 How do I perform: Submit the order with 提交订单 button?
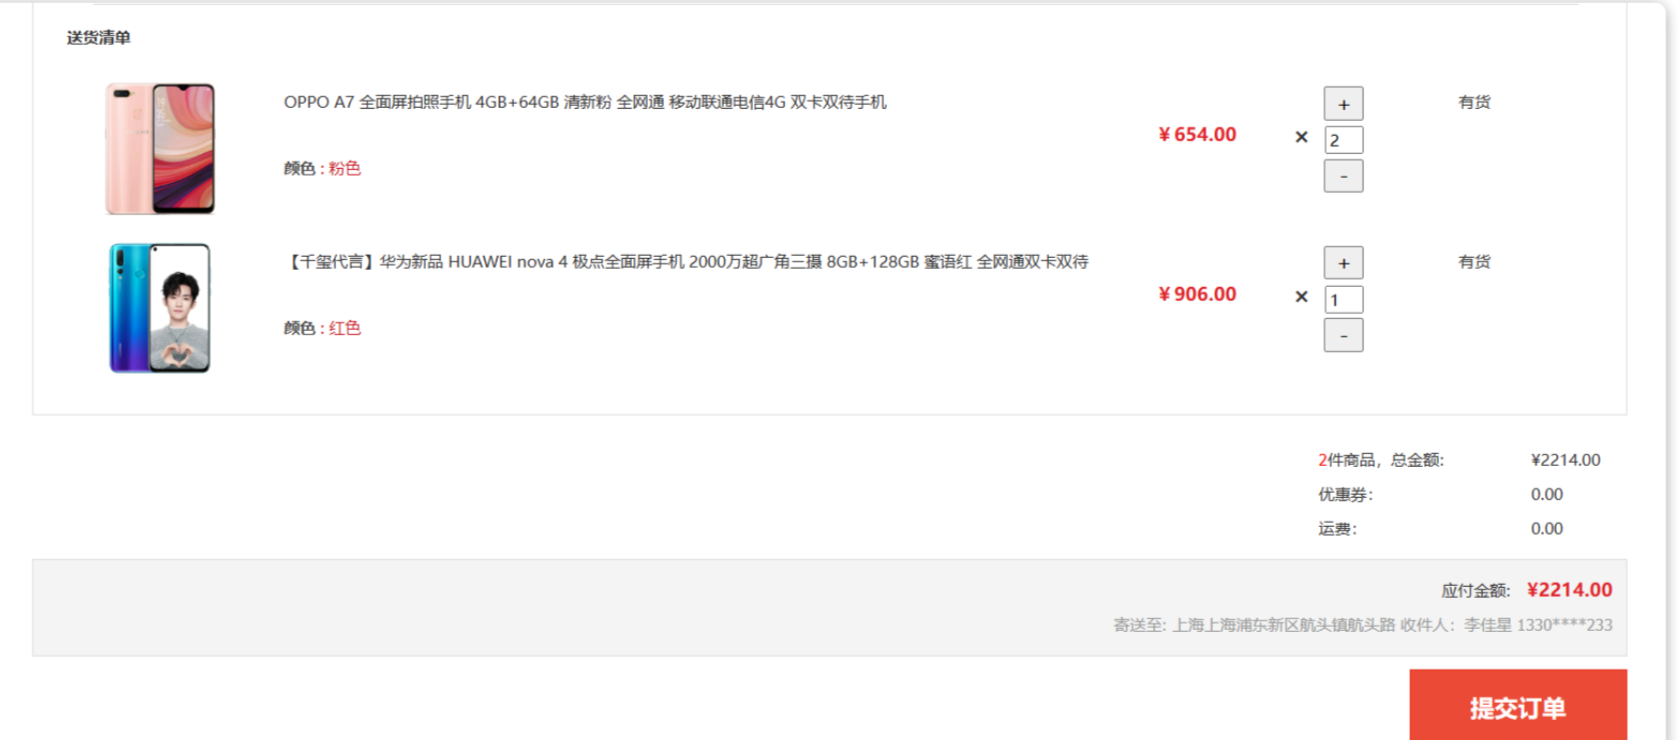[1517, 706]
